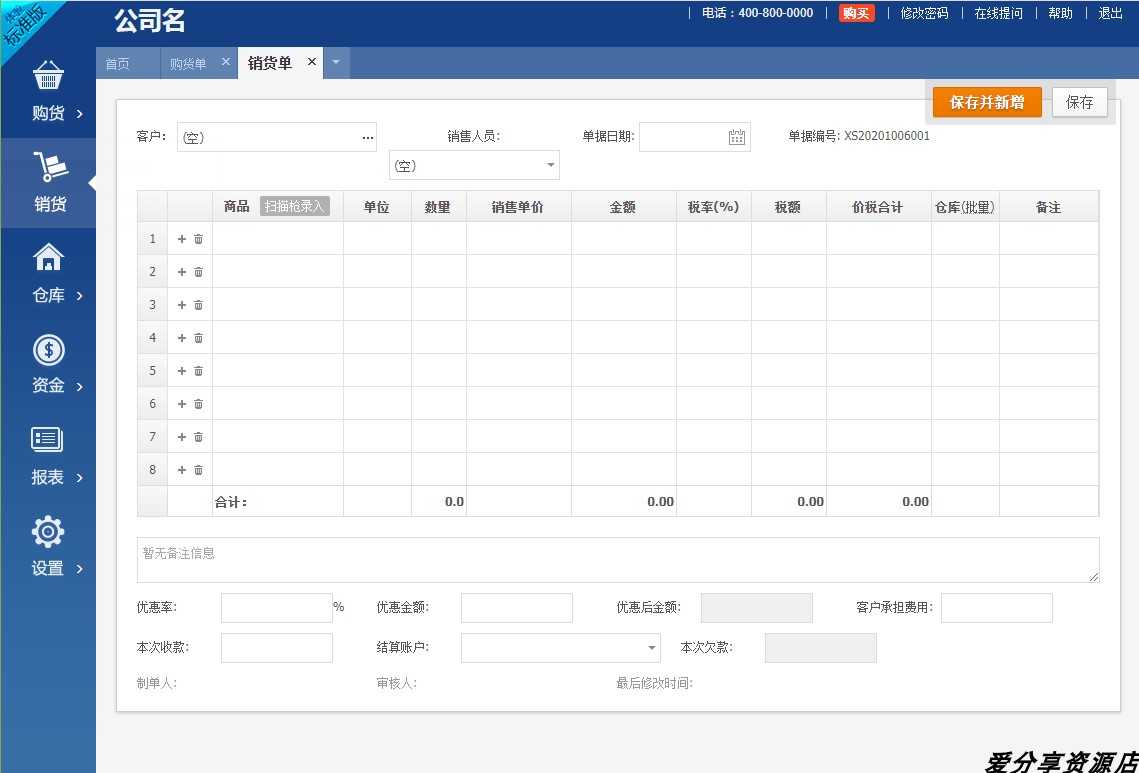Expand the 仓库 submenu arrow

coord(80,296)
